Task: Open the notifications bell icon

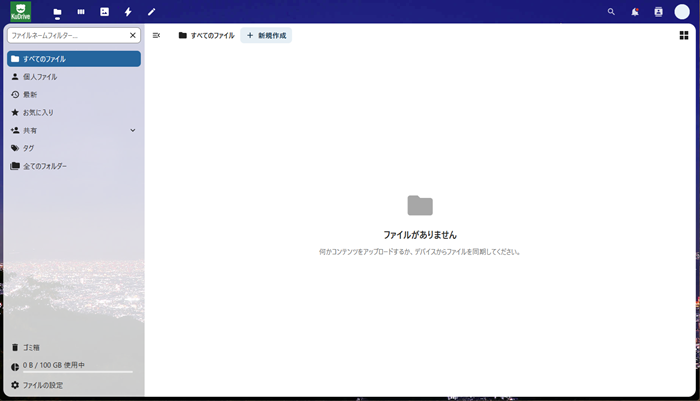Action: pos(635,12)
